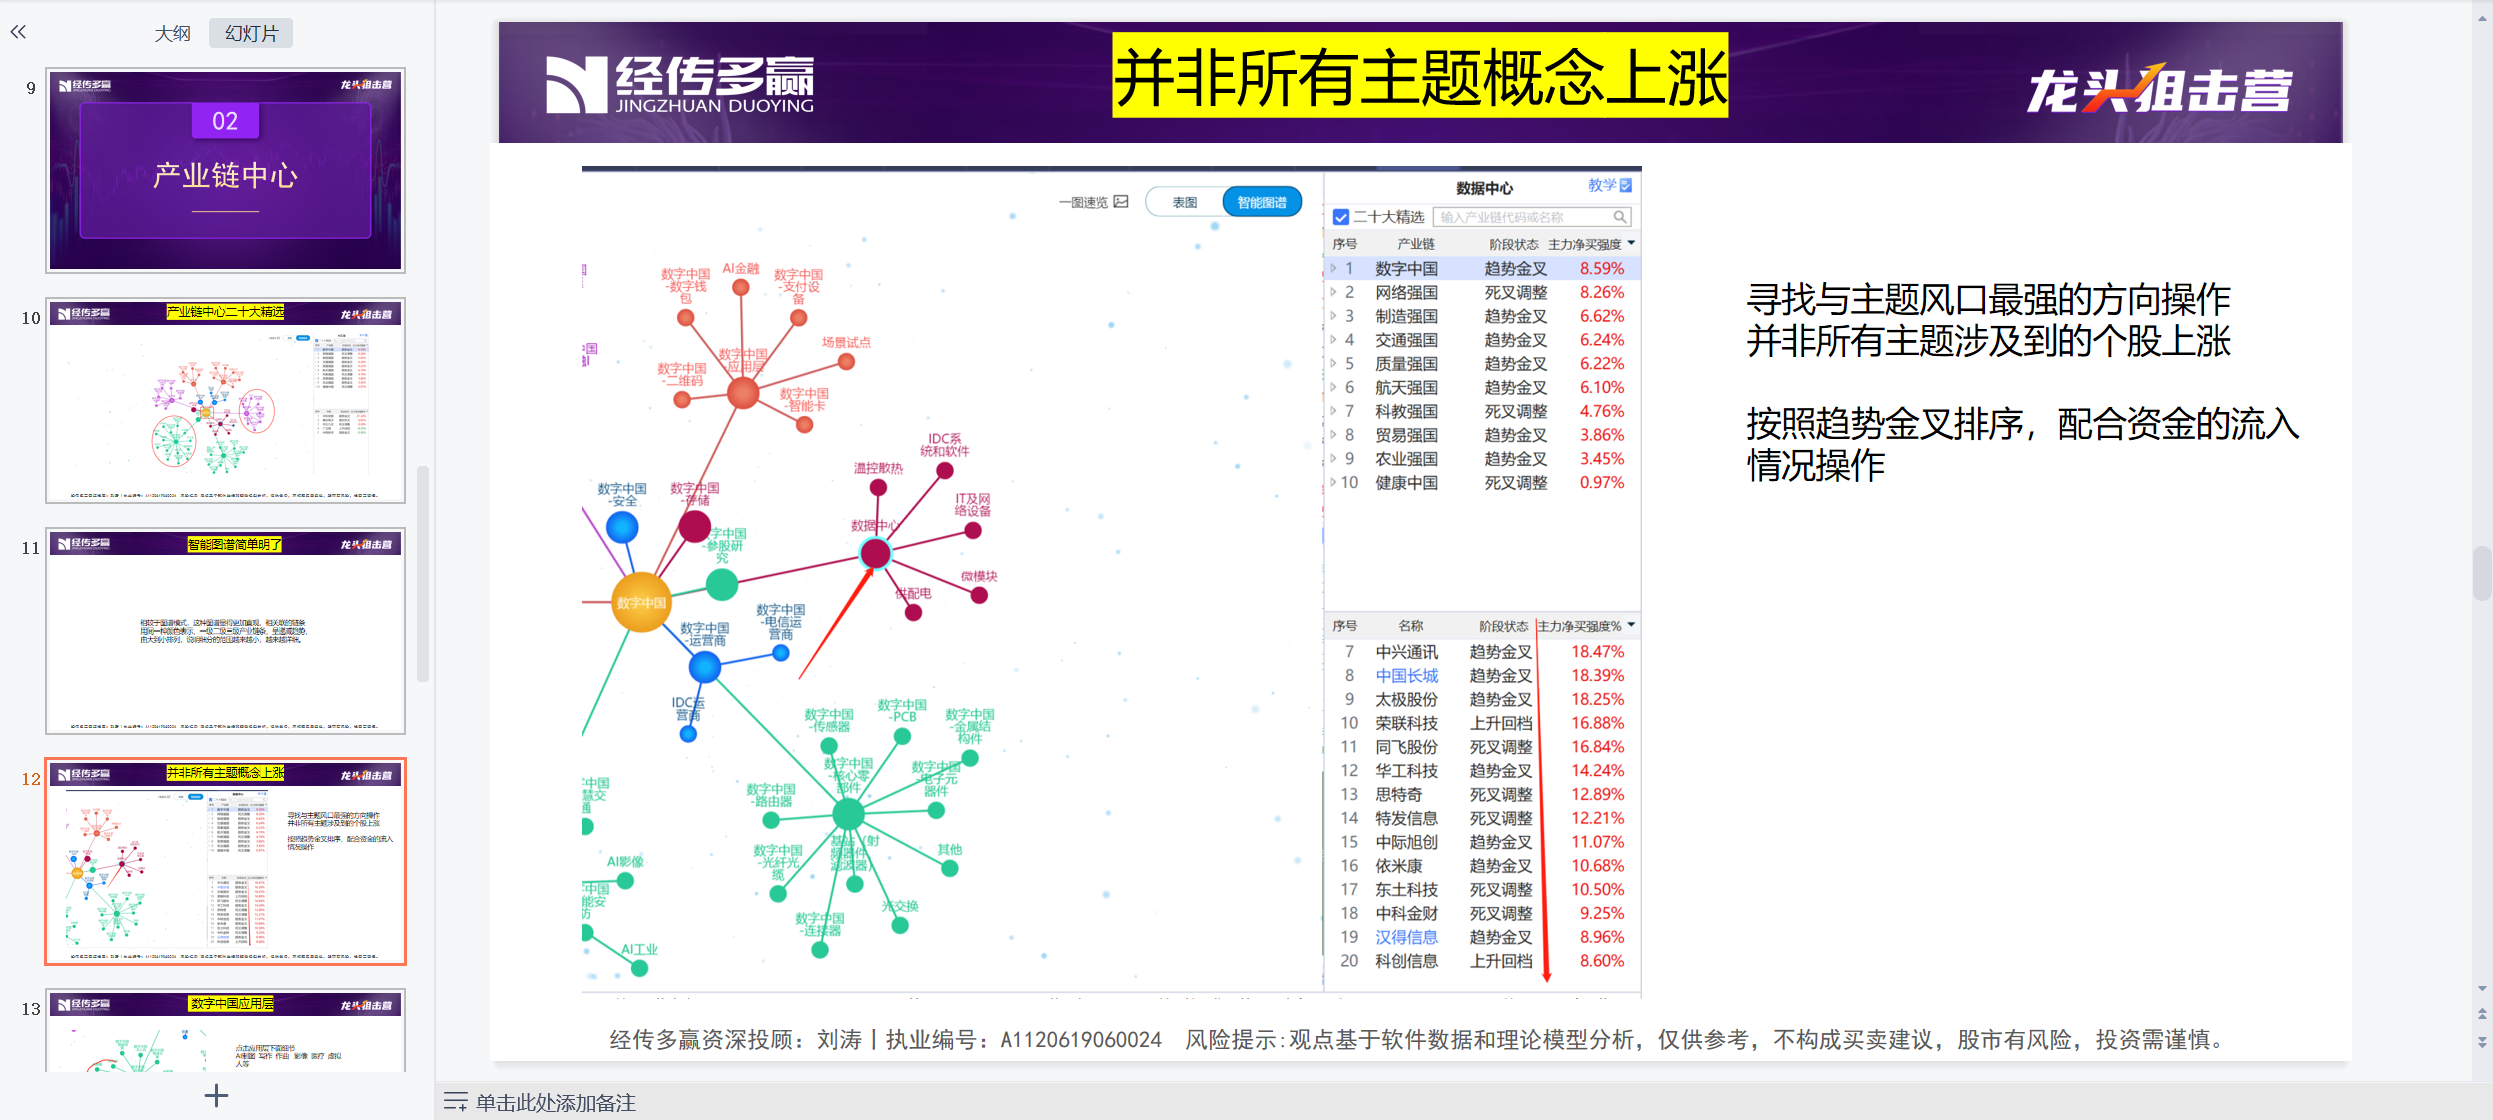2493x1120 pixels.
Task: Click the AI工业 node in graph
Action: (640, 967)
